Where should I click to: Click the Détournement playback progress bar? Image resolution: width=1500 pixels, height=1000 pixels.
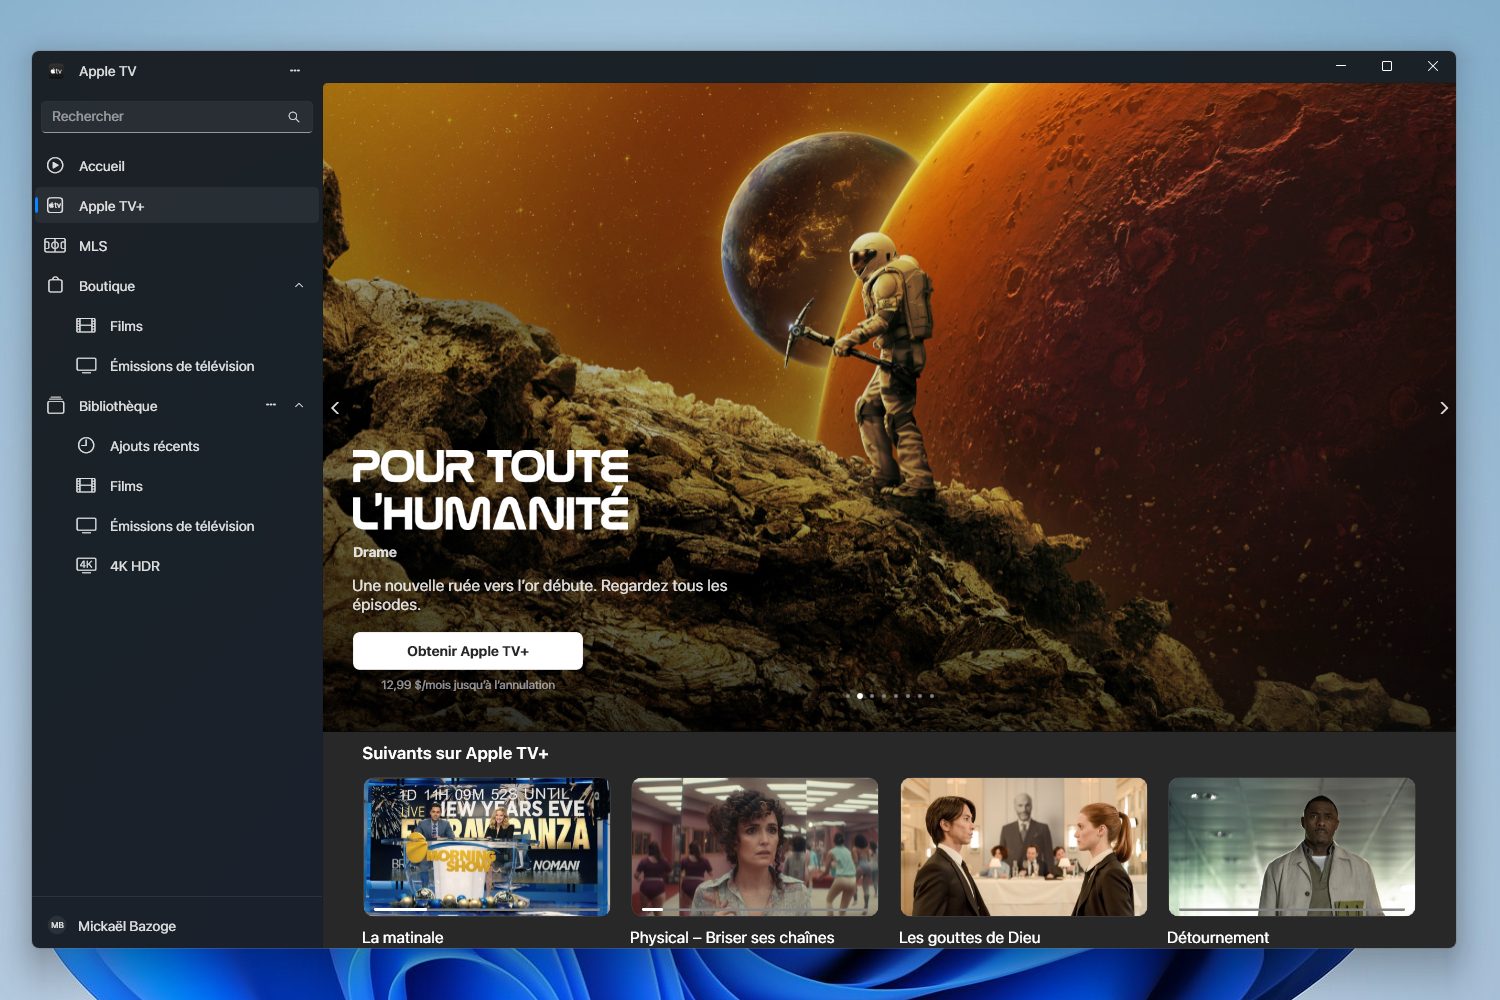tap(1292, 909)
